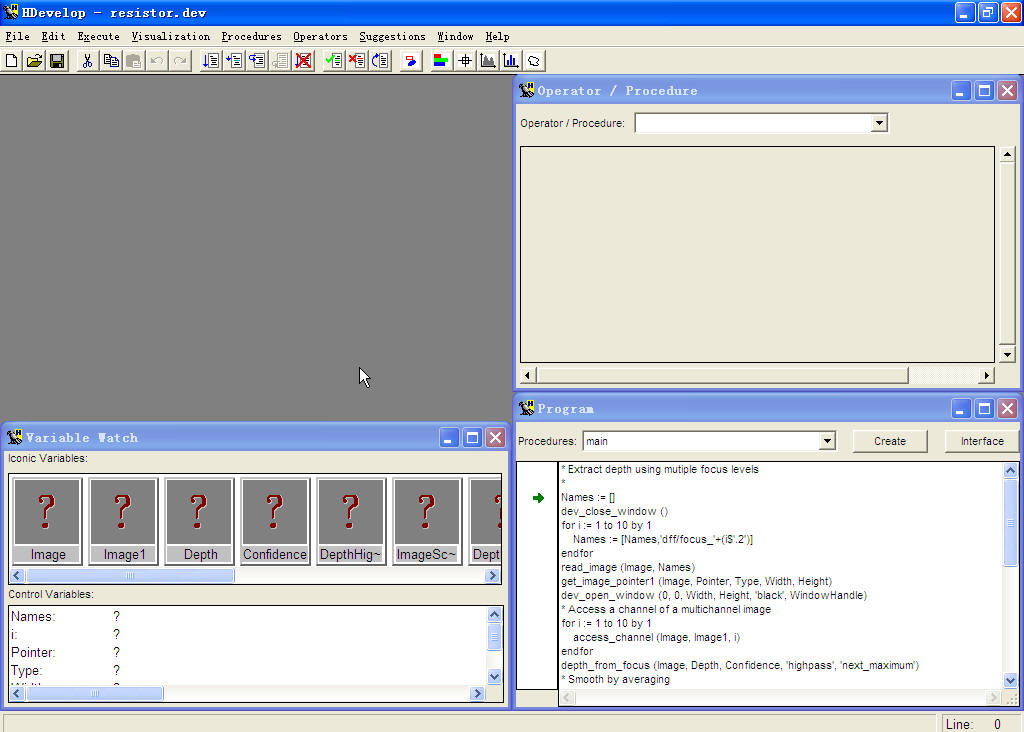Click the line read_image (Image, Names)

click(628, 567)
